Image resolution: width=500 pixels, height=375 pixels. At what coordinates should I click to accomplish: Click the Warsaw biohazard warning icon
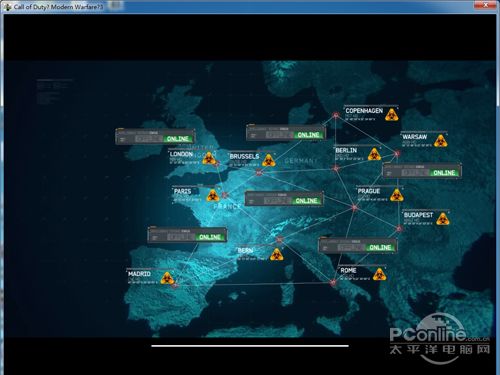point(441,141)
